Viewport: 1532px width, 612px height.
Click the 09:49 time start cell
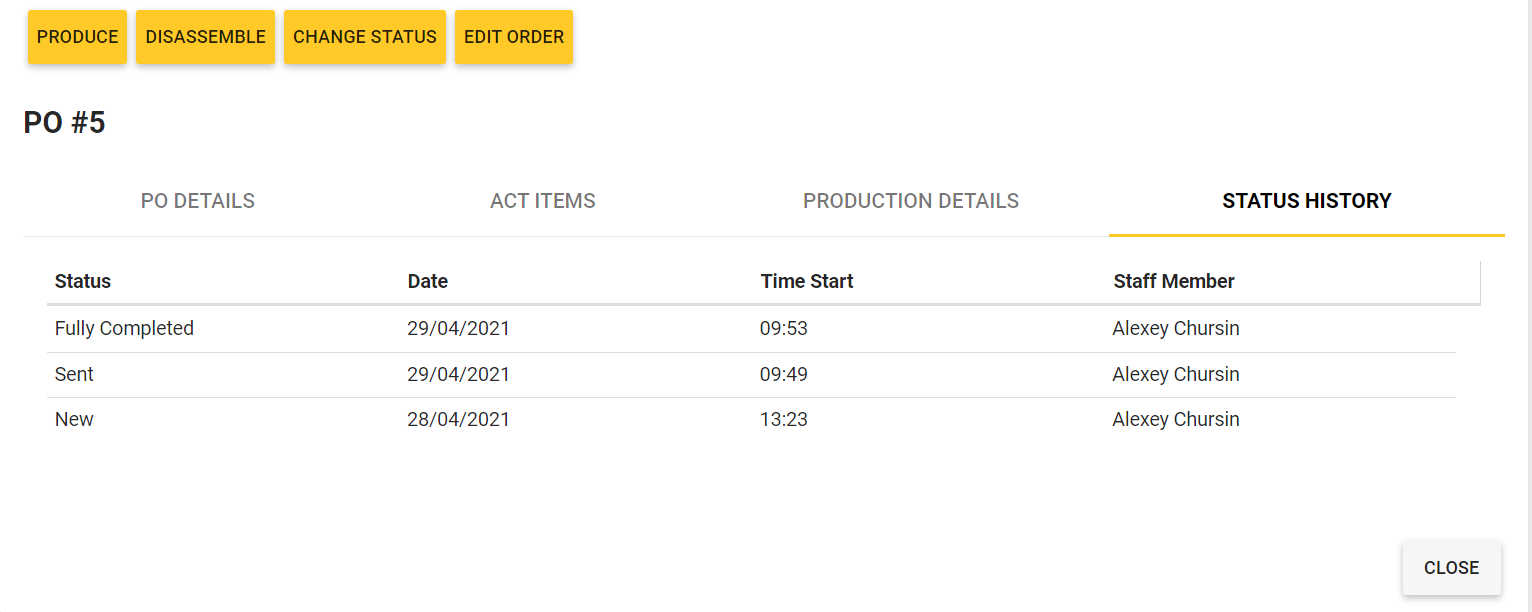pos(784,375)
